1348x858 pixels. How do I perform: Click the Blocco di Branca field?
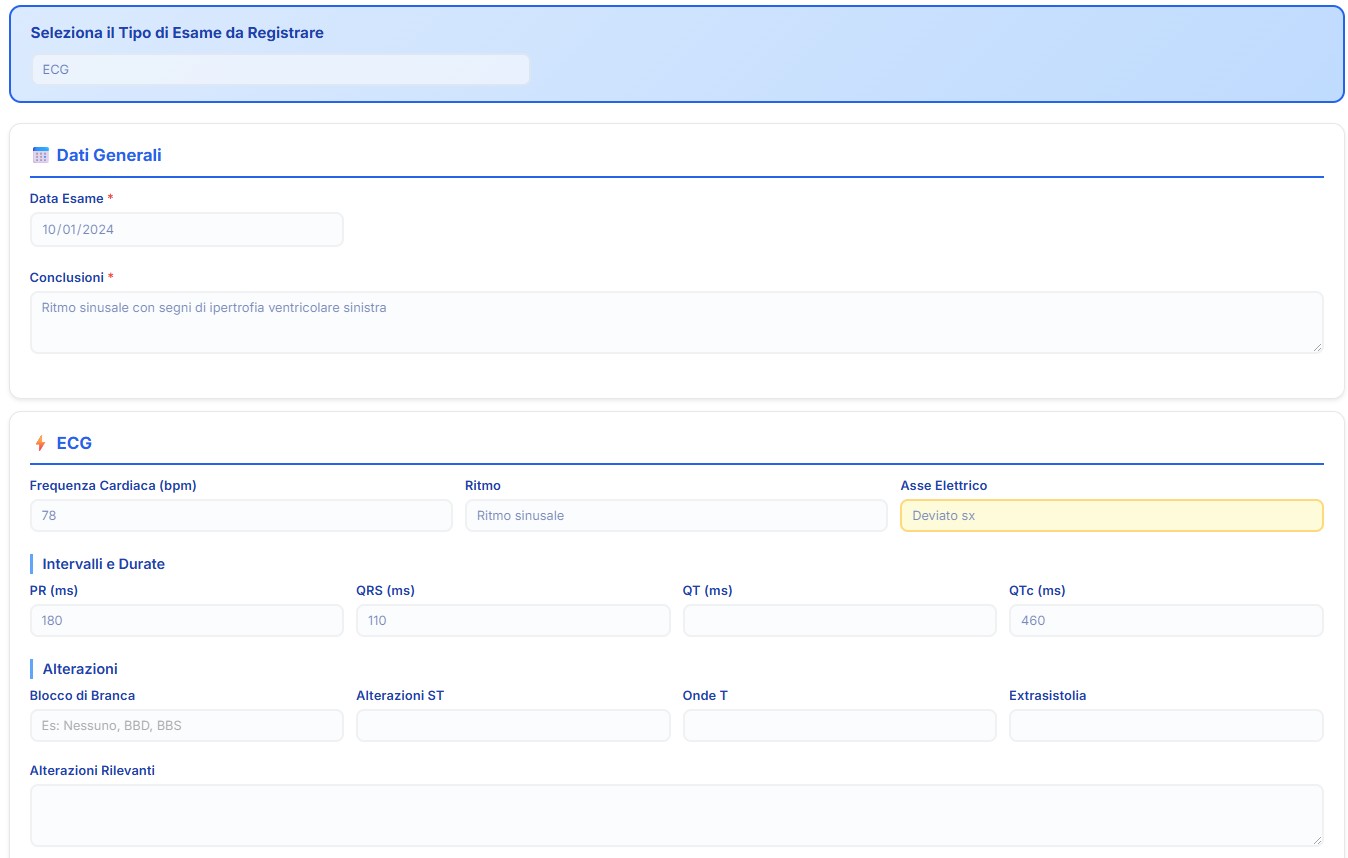186,725
